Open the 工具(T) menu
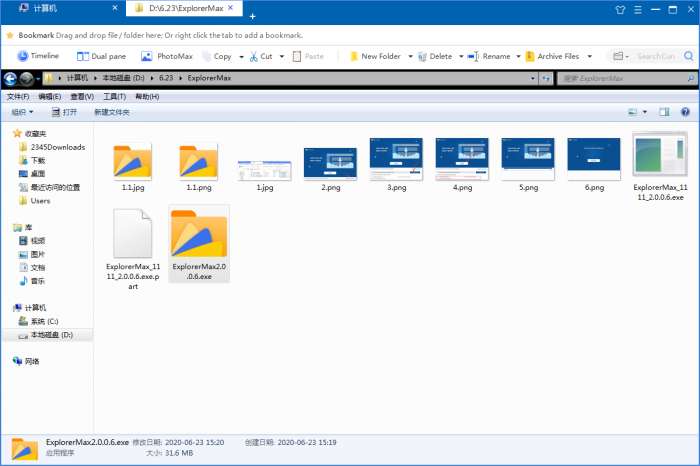This screenshot has height=466, width=700. pos(115,96)
